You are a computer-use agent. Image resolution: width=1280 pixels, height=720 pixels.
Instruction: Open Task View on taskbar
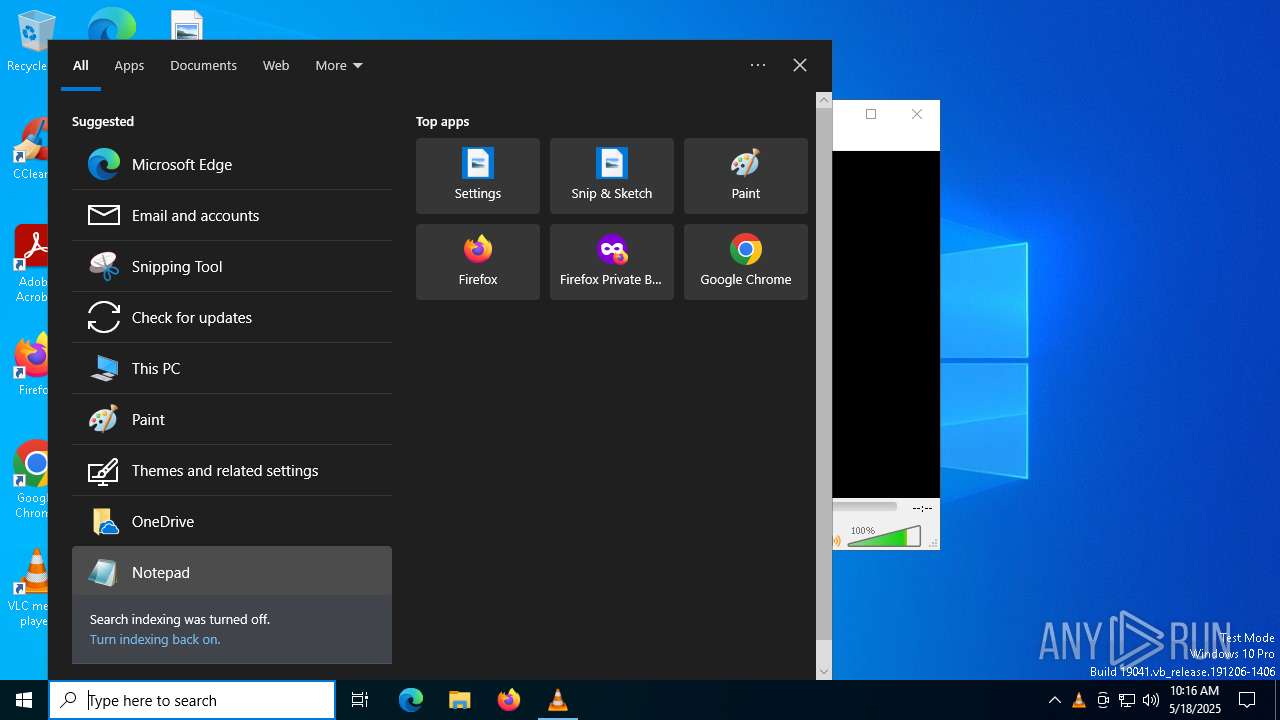click(360, 700)
